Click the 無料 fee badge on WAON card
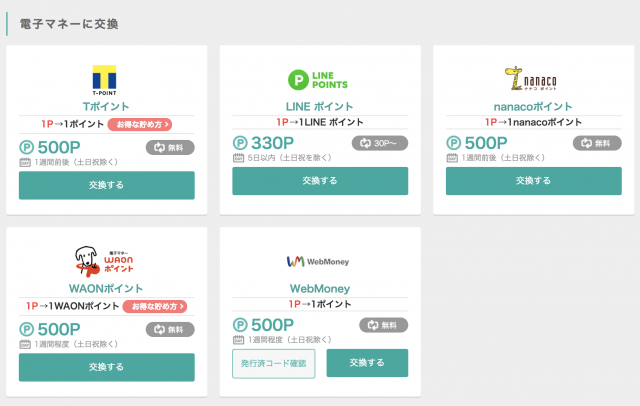The width and height of the screenshot is (640, 406). click(x=170, y=329)
